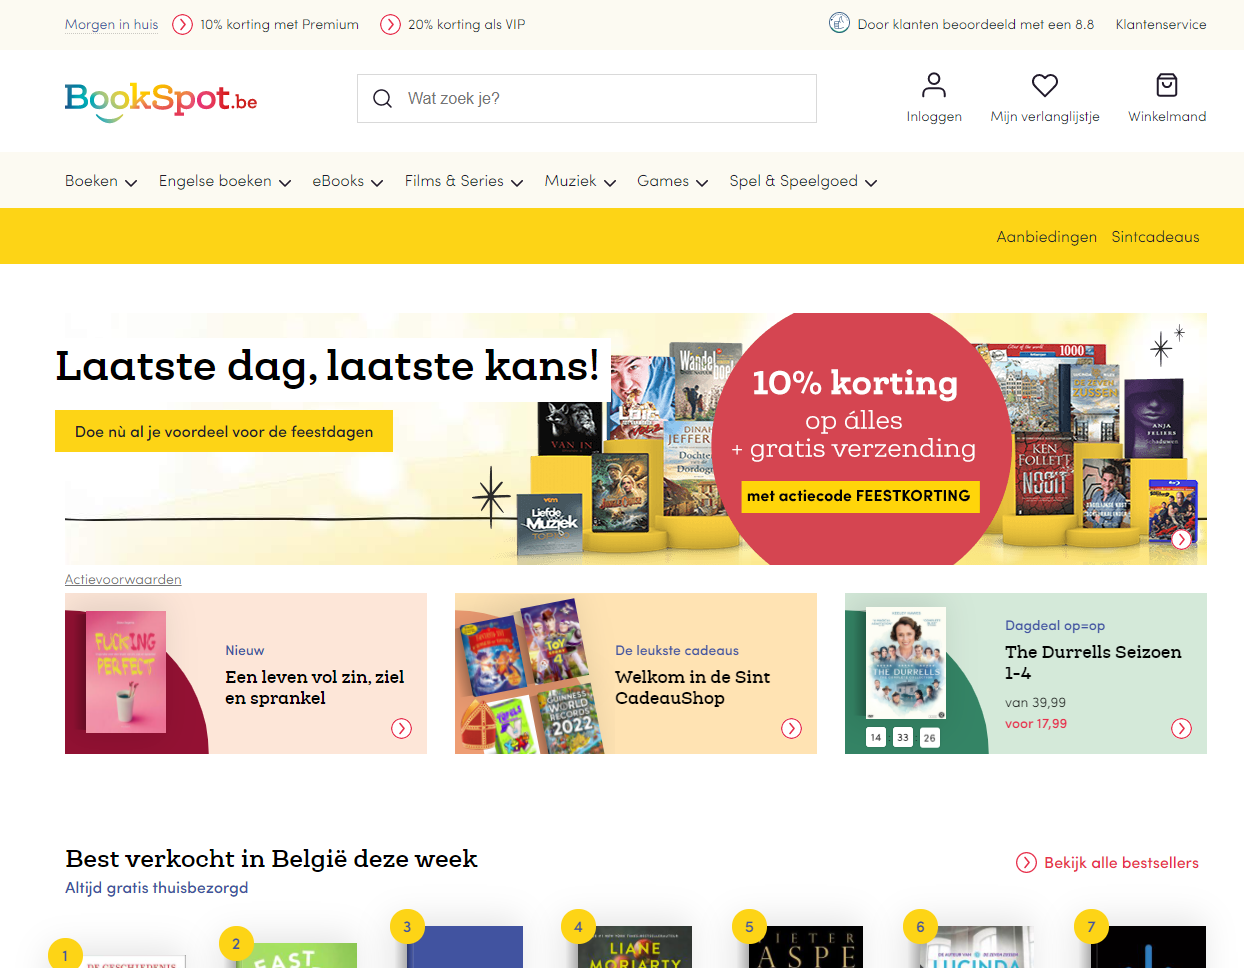1244x968 pixels.
Task: Open the 'Een leven vol zin' book thumbnail
Action: point(126,672)
